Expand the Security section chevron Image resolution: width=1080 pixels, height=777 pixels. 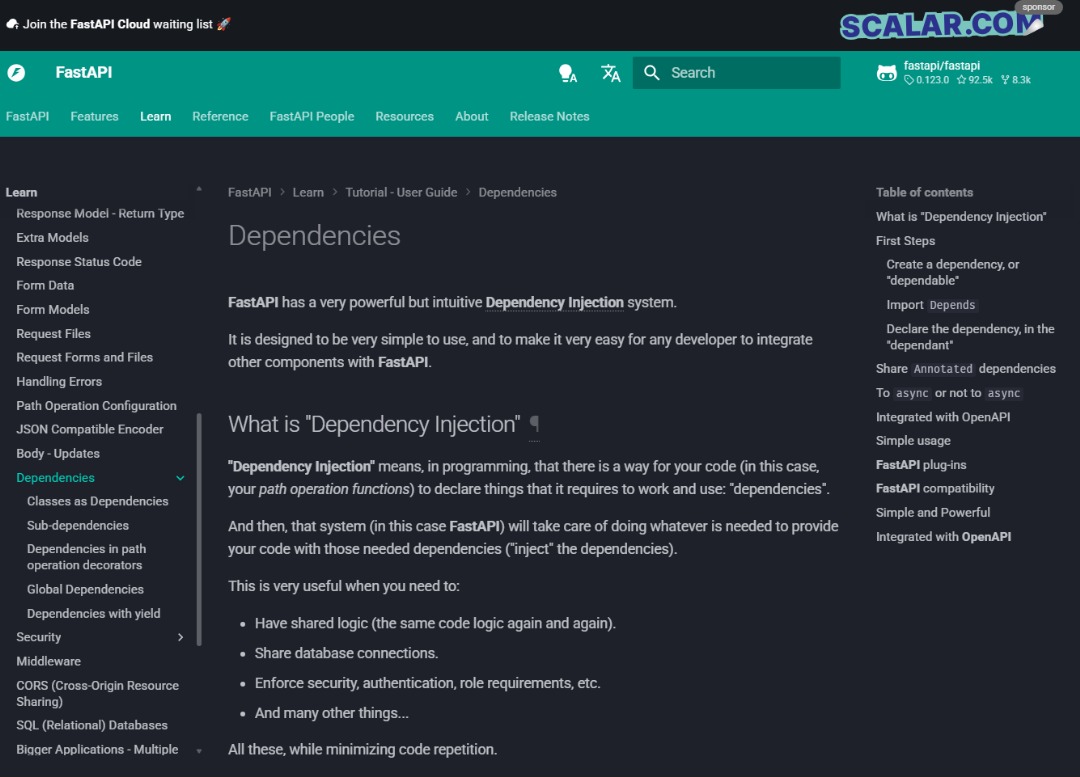click(181, 637)
